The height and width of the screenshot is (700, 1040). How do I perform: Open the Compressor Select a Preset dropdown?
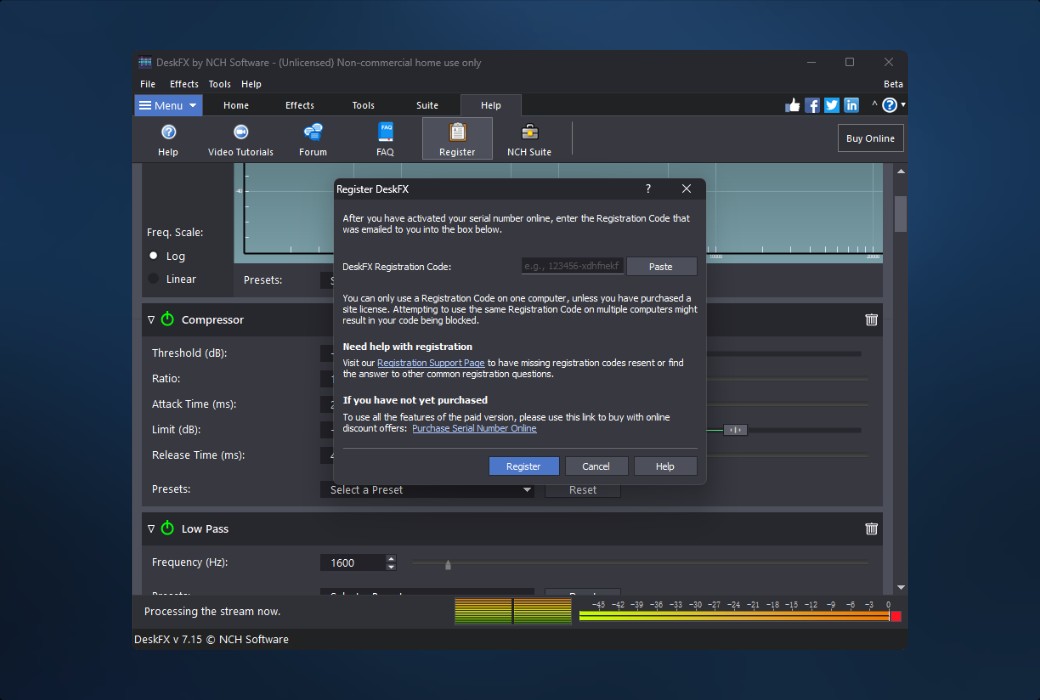tap(427, 489)
